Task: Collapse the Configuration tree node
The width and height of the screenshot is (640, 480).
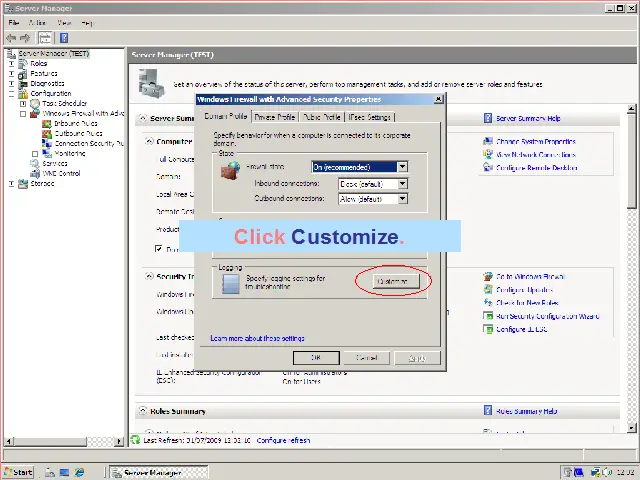Action: coord(11,94)
